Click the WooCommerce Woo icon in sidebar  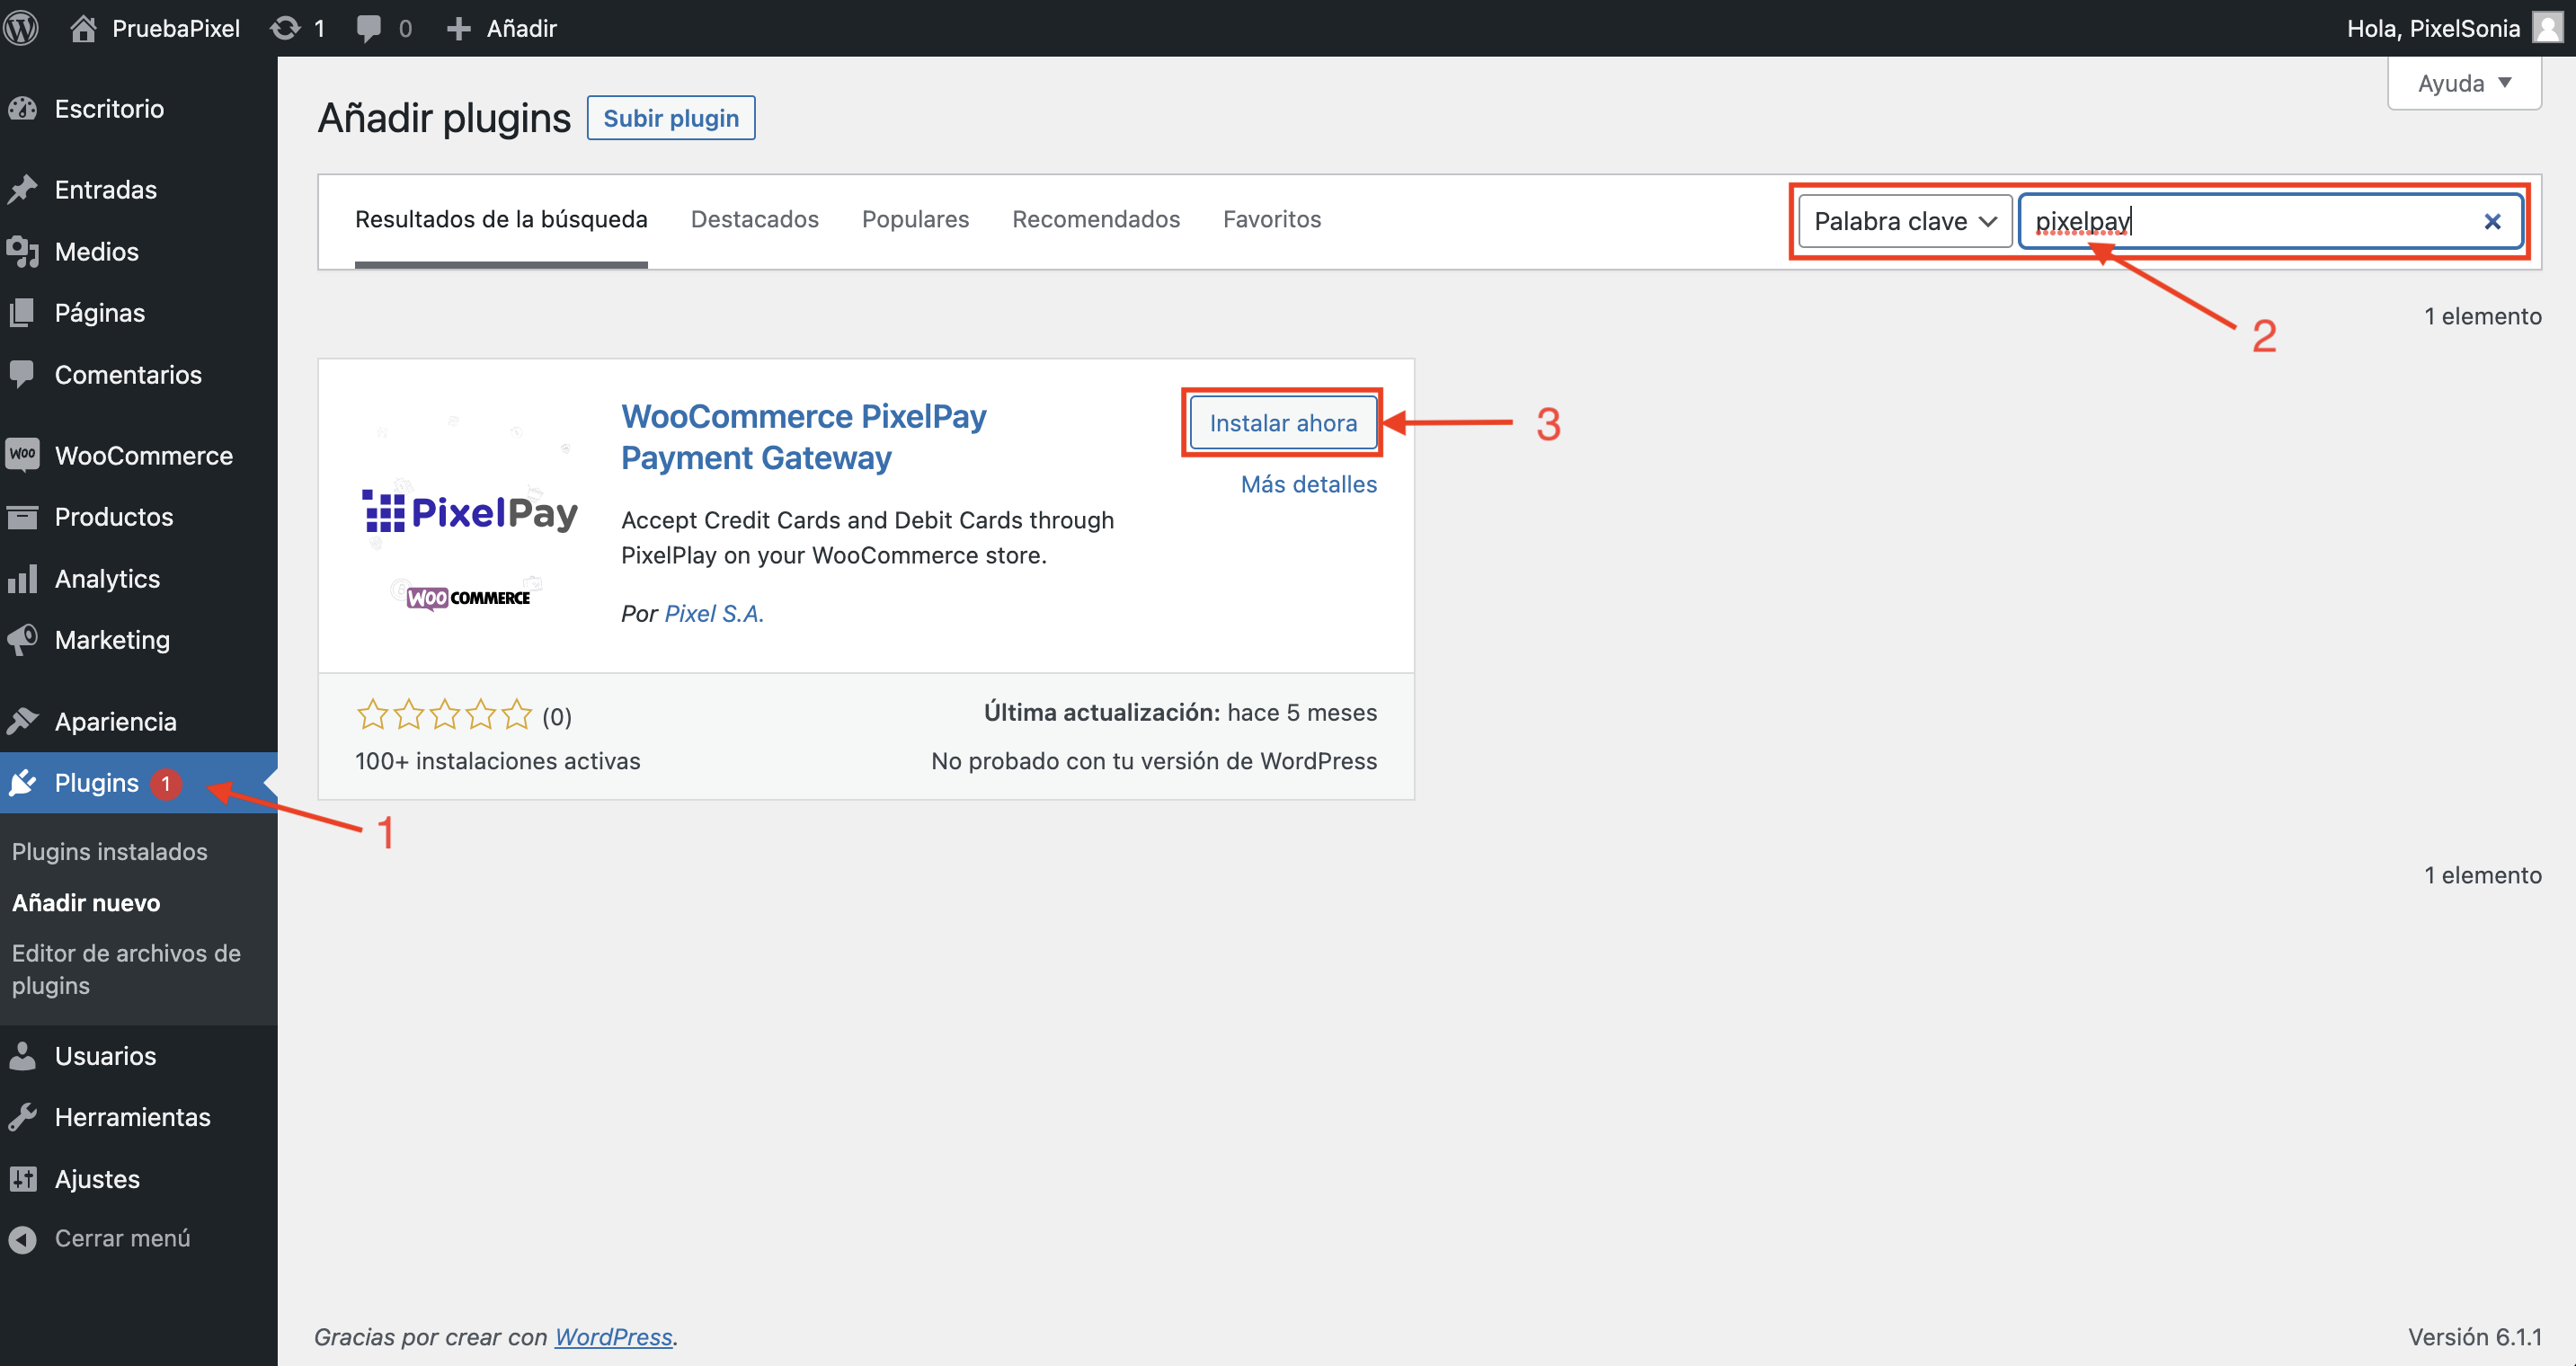tap(22, 455)
